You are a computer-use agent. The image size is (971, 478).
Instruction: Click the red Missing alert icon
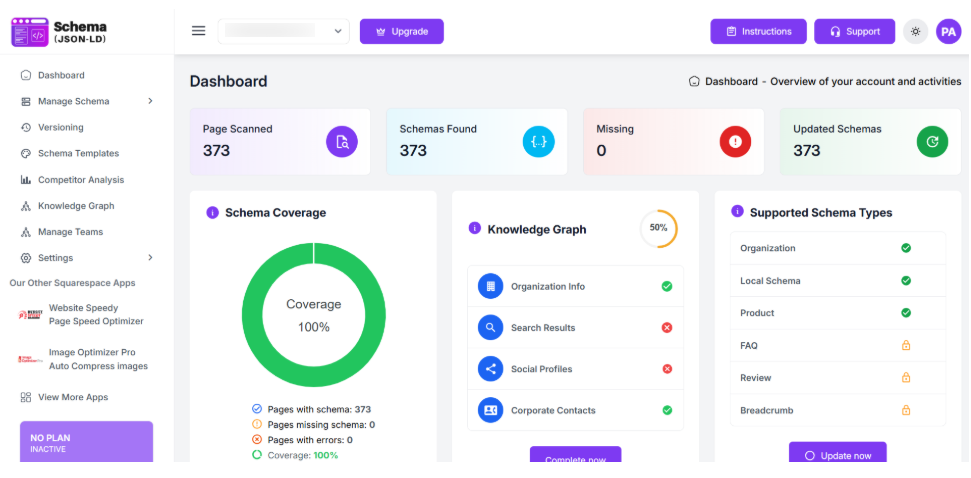735,142
